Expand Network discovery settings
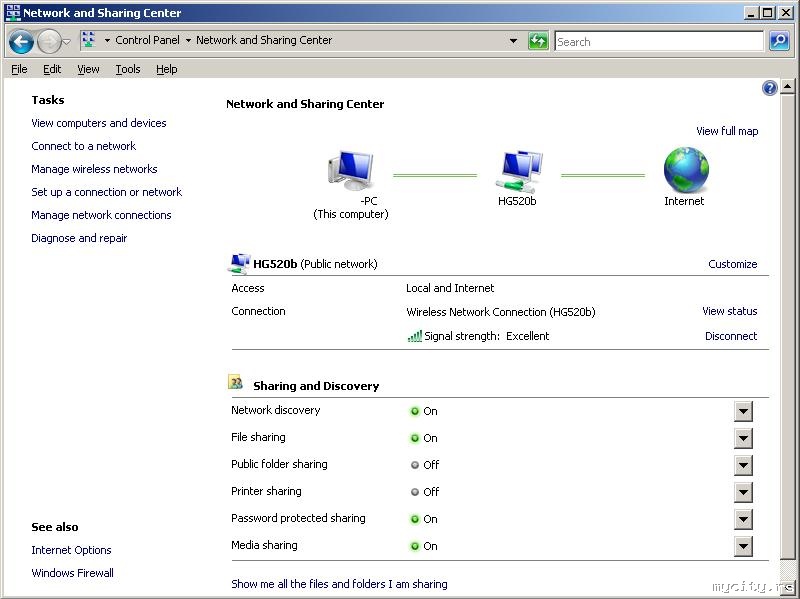The image size is (800, 599). tap(743, 411)
